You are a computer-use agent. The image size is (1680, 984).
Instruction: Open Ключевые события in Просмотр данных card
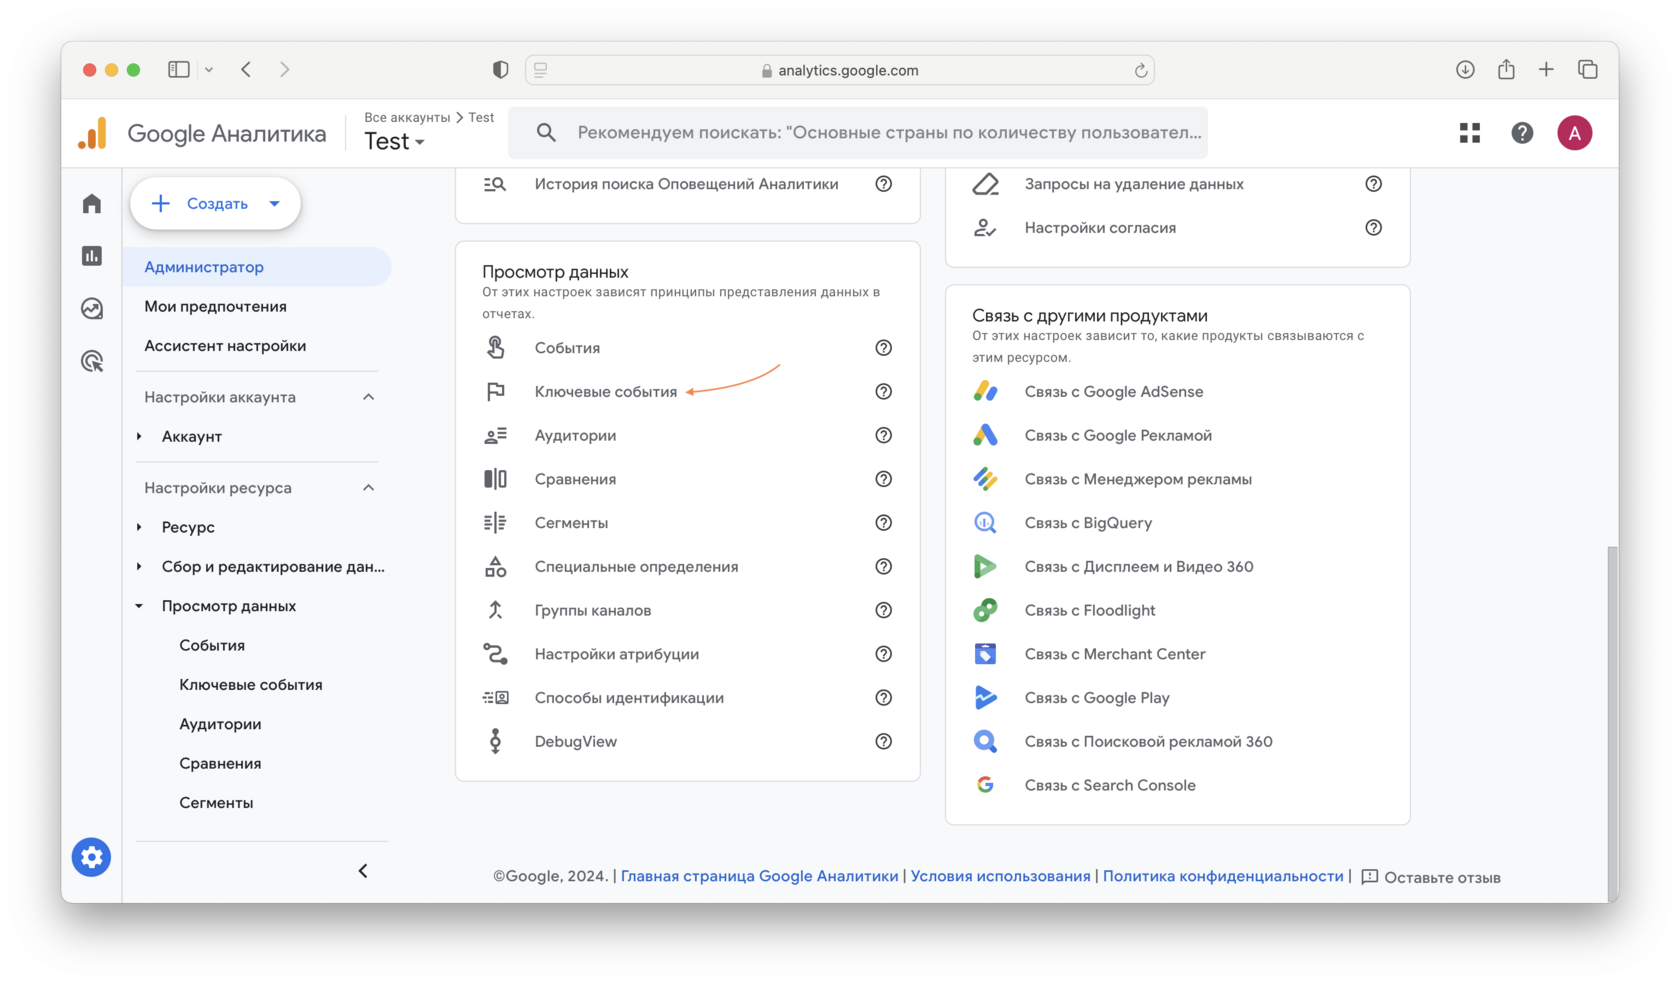pos(606,392)
